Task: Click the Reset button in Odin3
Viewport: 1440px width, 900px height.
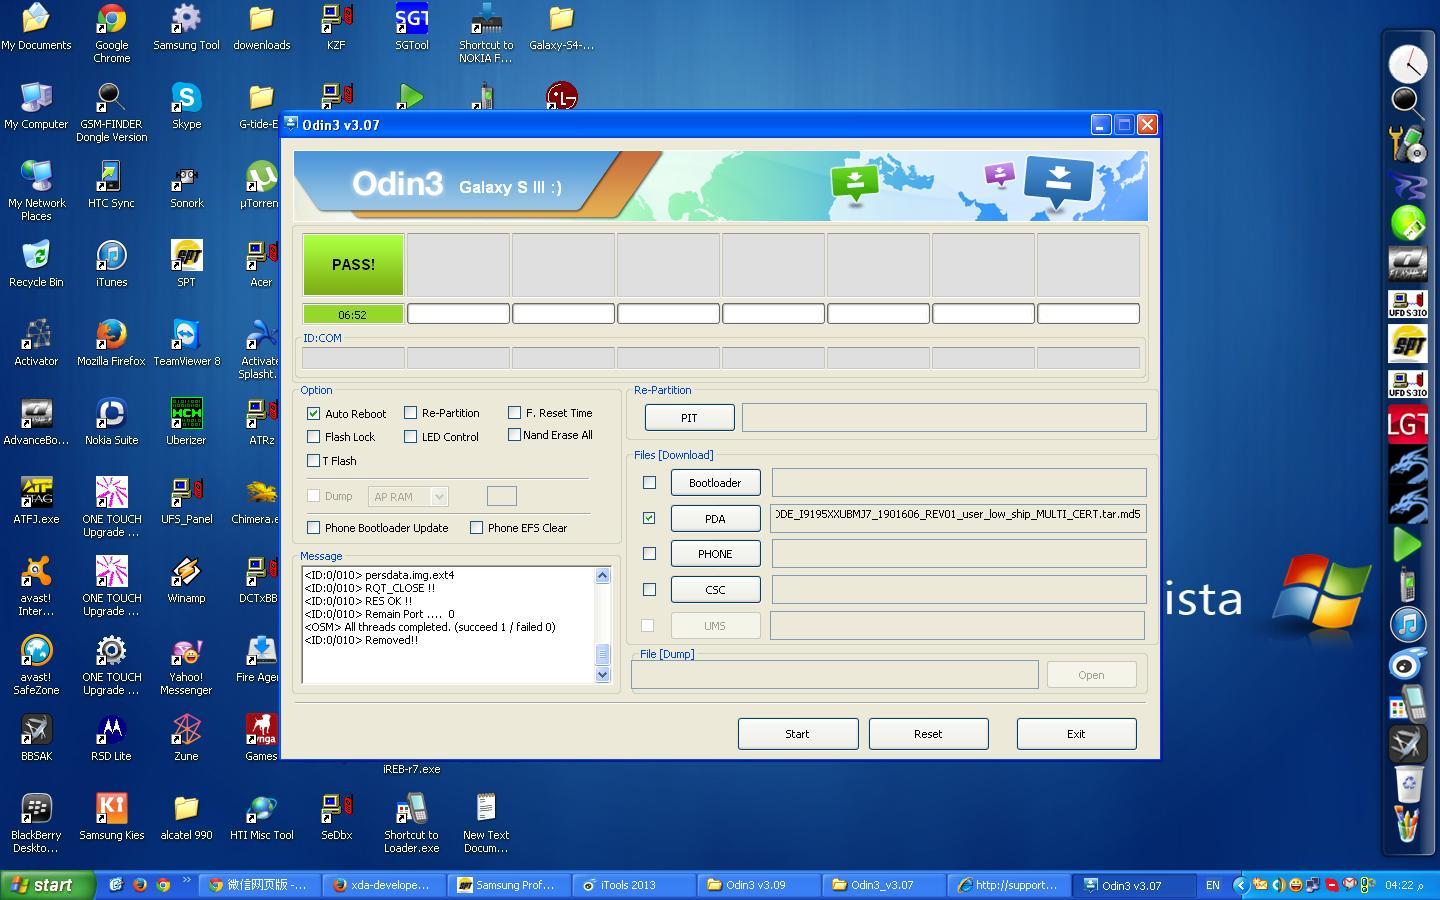Action: click(x=928, y=733)
